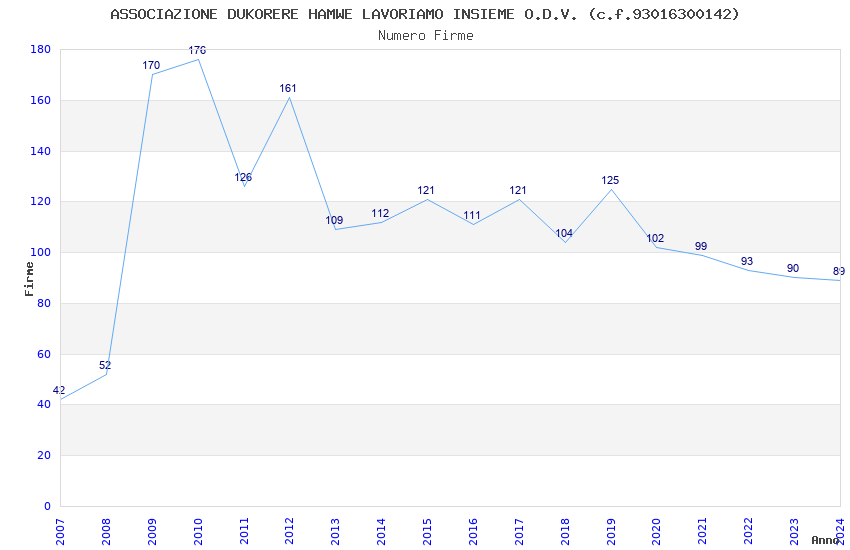Viewport: 850px width, 550px height.
Task: Click the 100 y-axis tick value
Action: click(41, 253)
